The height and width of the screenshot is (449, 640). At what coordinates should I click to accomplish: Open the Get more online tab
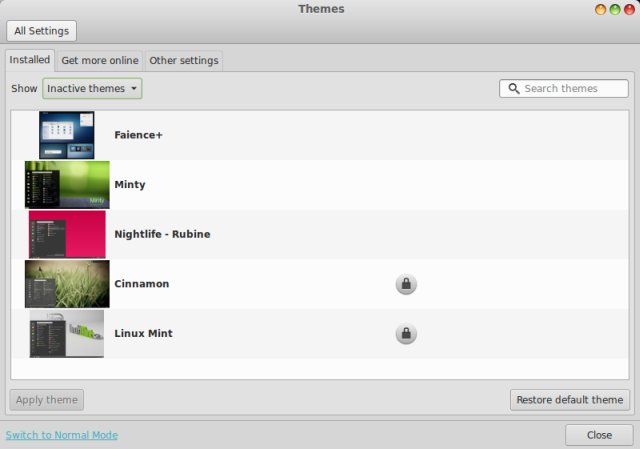pos(100,60)
